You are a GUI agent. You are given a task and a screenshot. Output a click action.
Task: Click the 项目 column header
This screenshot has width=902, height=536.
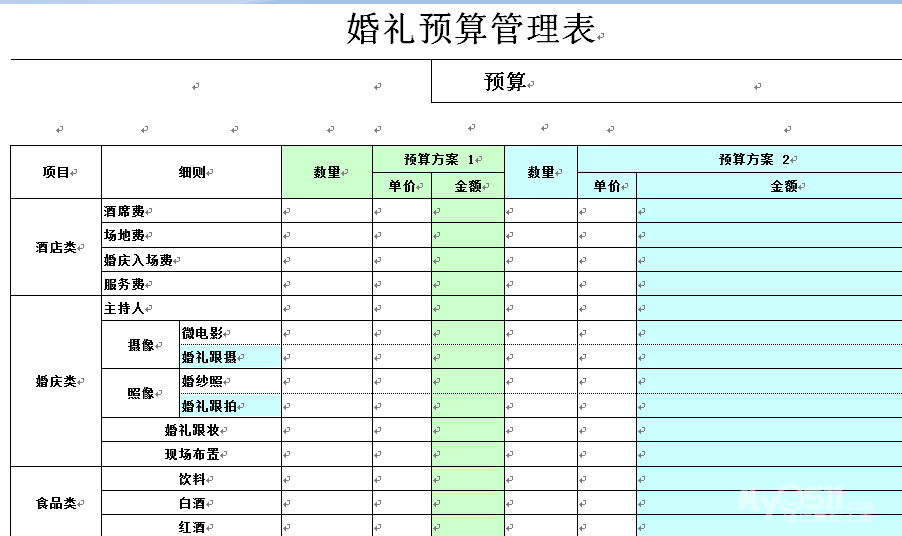coord(56,172)
